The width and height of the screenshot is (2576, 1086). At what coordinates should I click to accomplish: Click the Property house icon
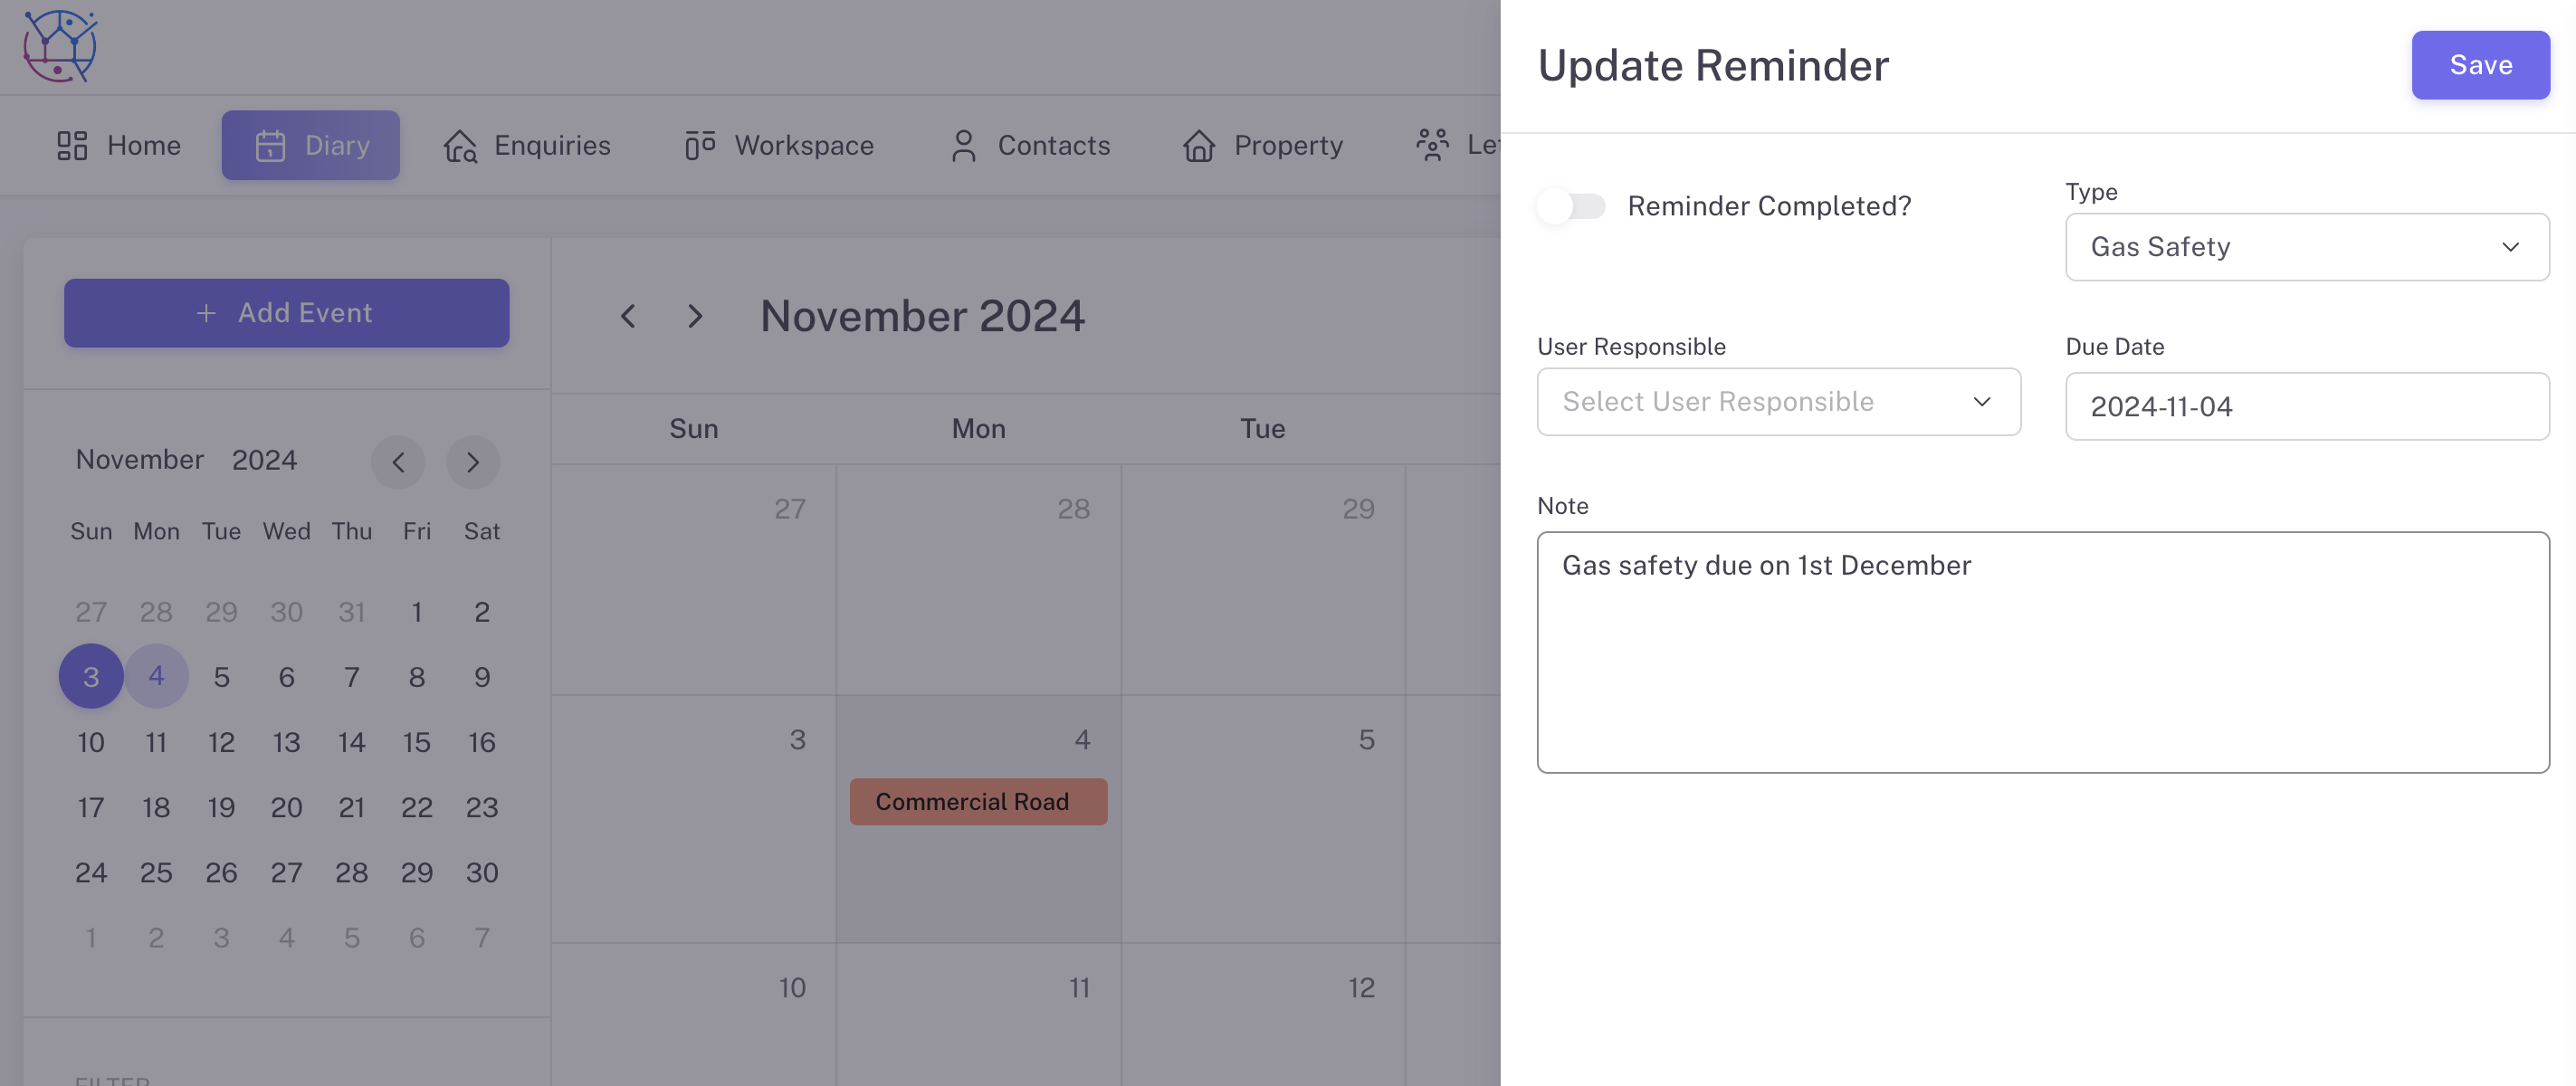tap(1199, 146)
